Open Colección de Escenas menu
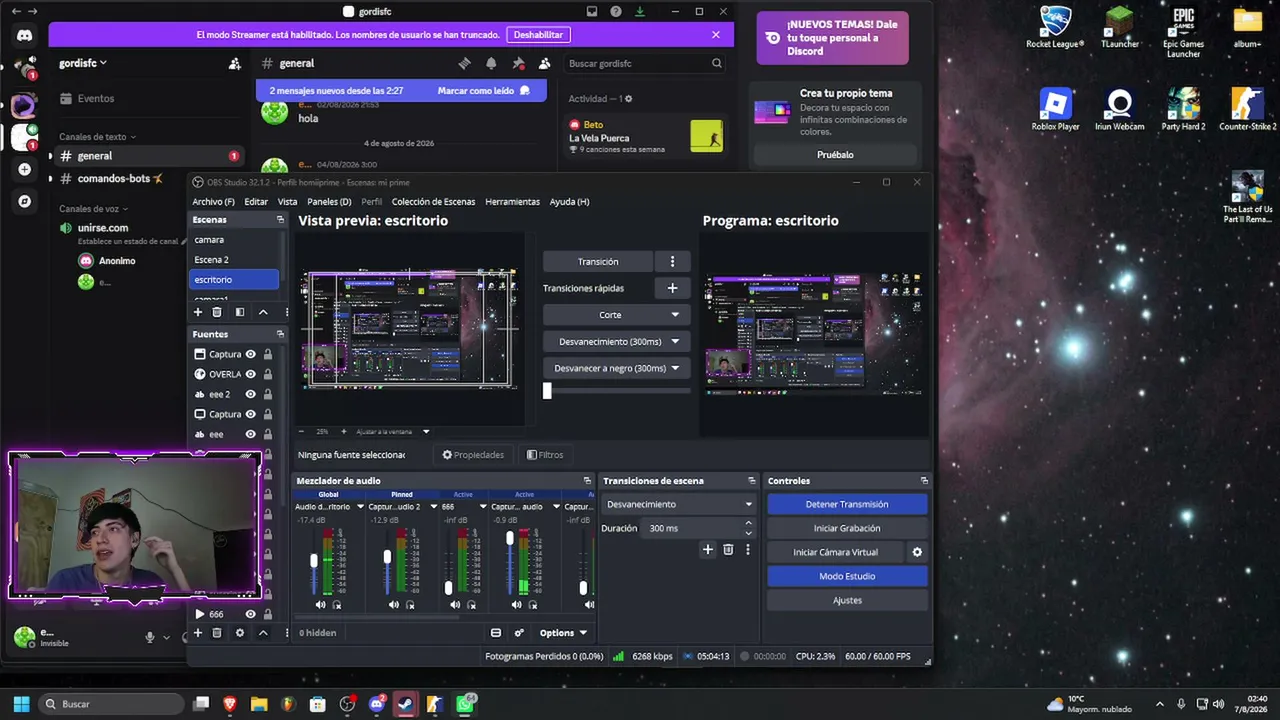 click(x=433, y=202)
